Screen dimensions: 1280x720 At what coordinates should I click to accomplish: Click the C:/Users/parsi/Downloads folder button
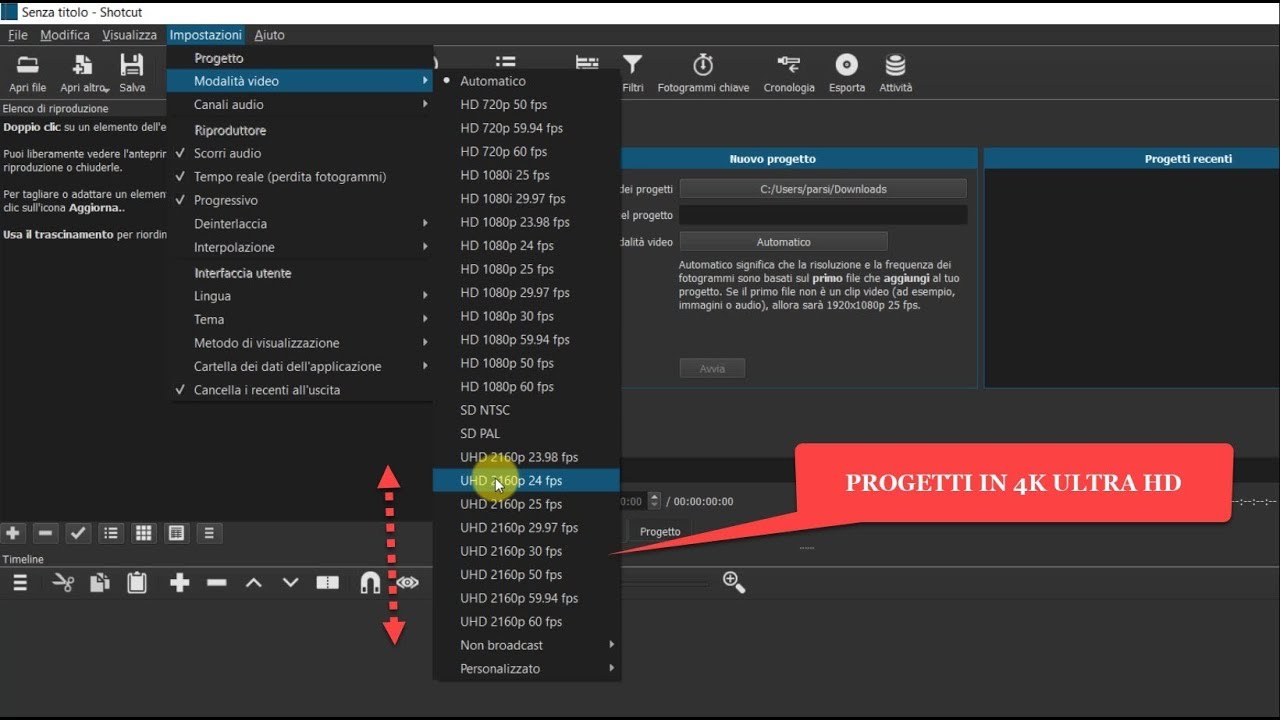point(823,189)
